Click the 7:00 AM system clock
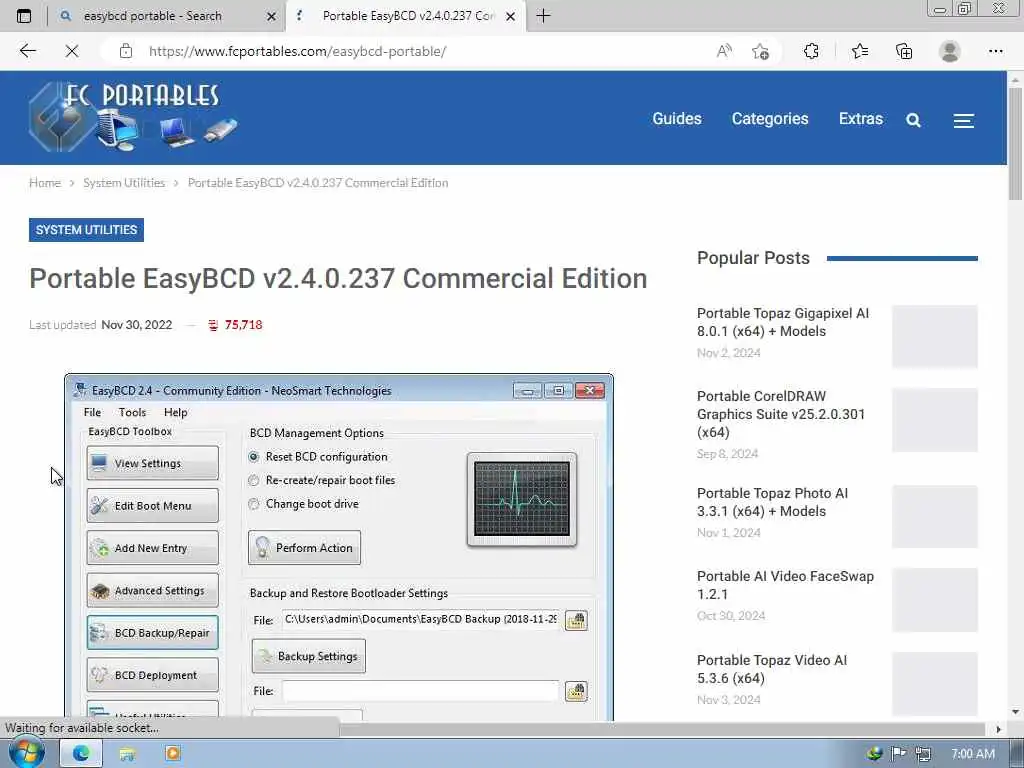 (972, 754)
